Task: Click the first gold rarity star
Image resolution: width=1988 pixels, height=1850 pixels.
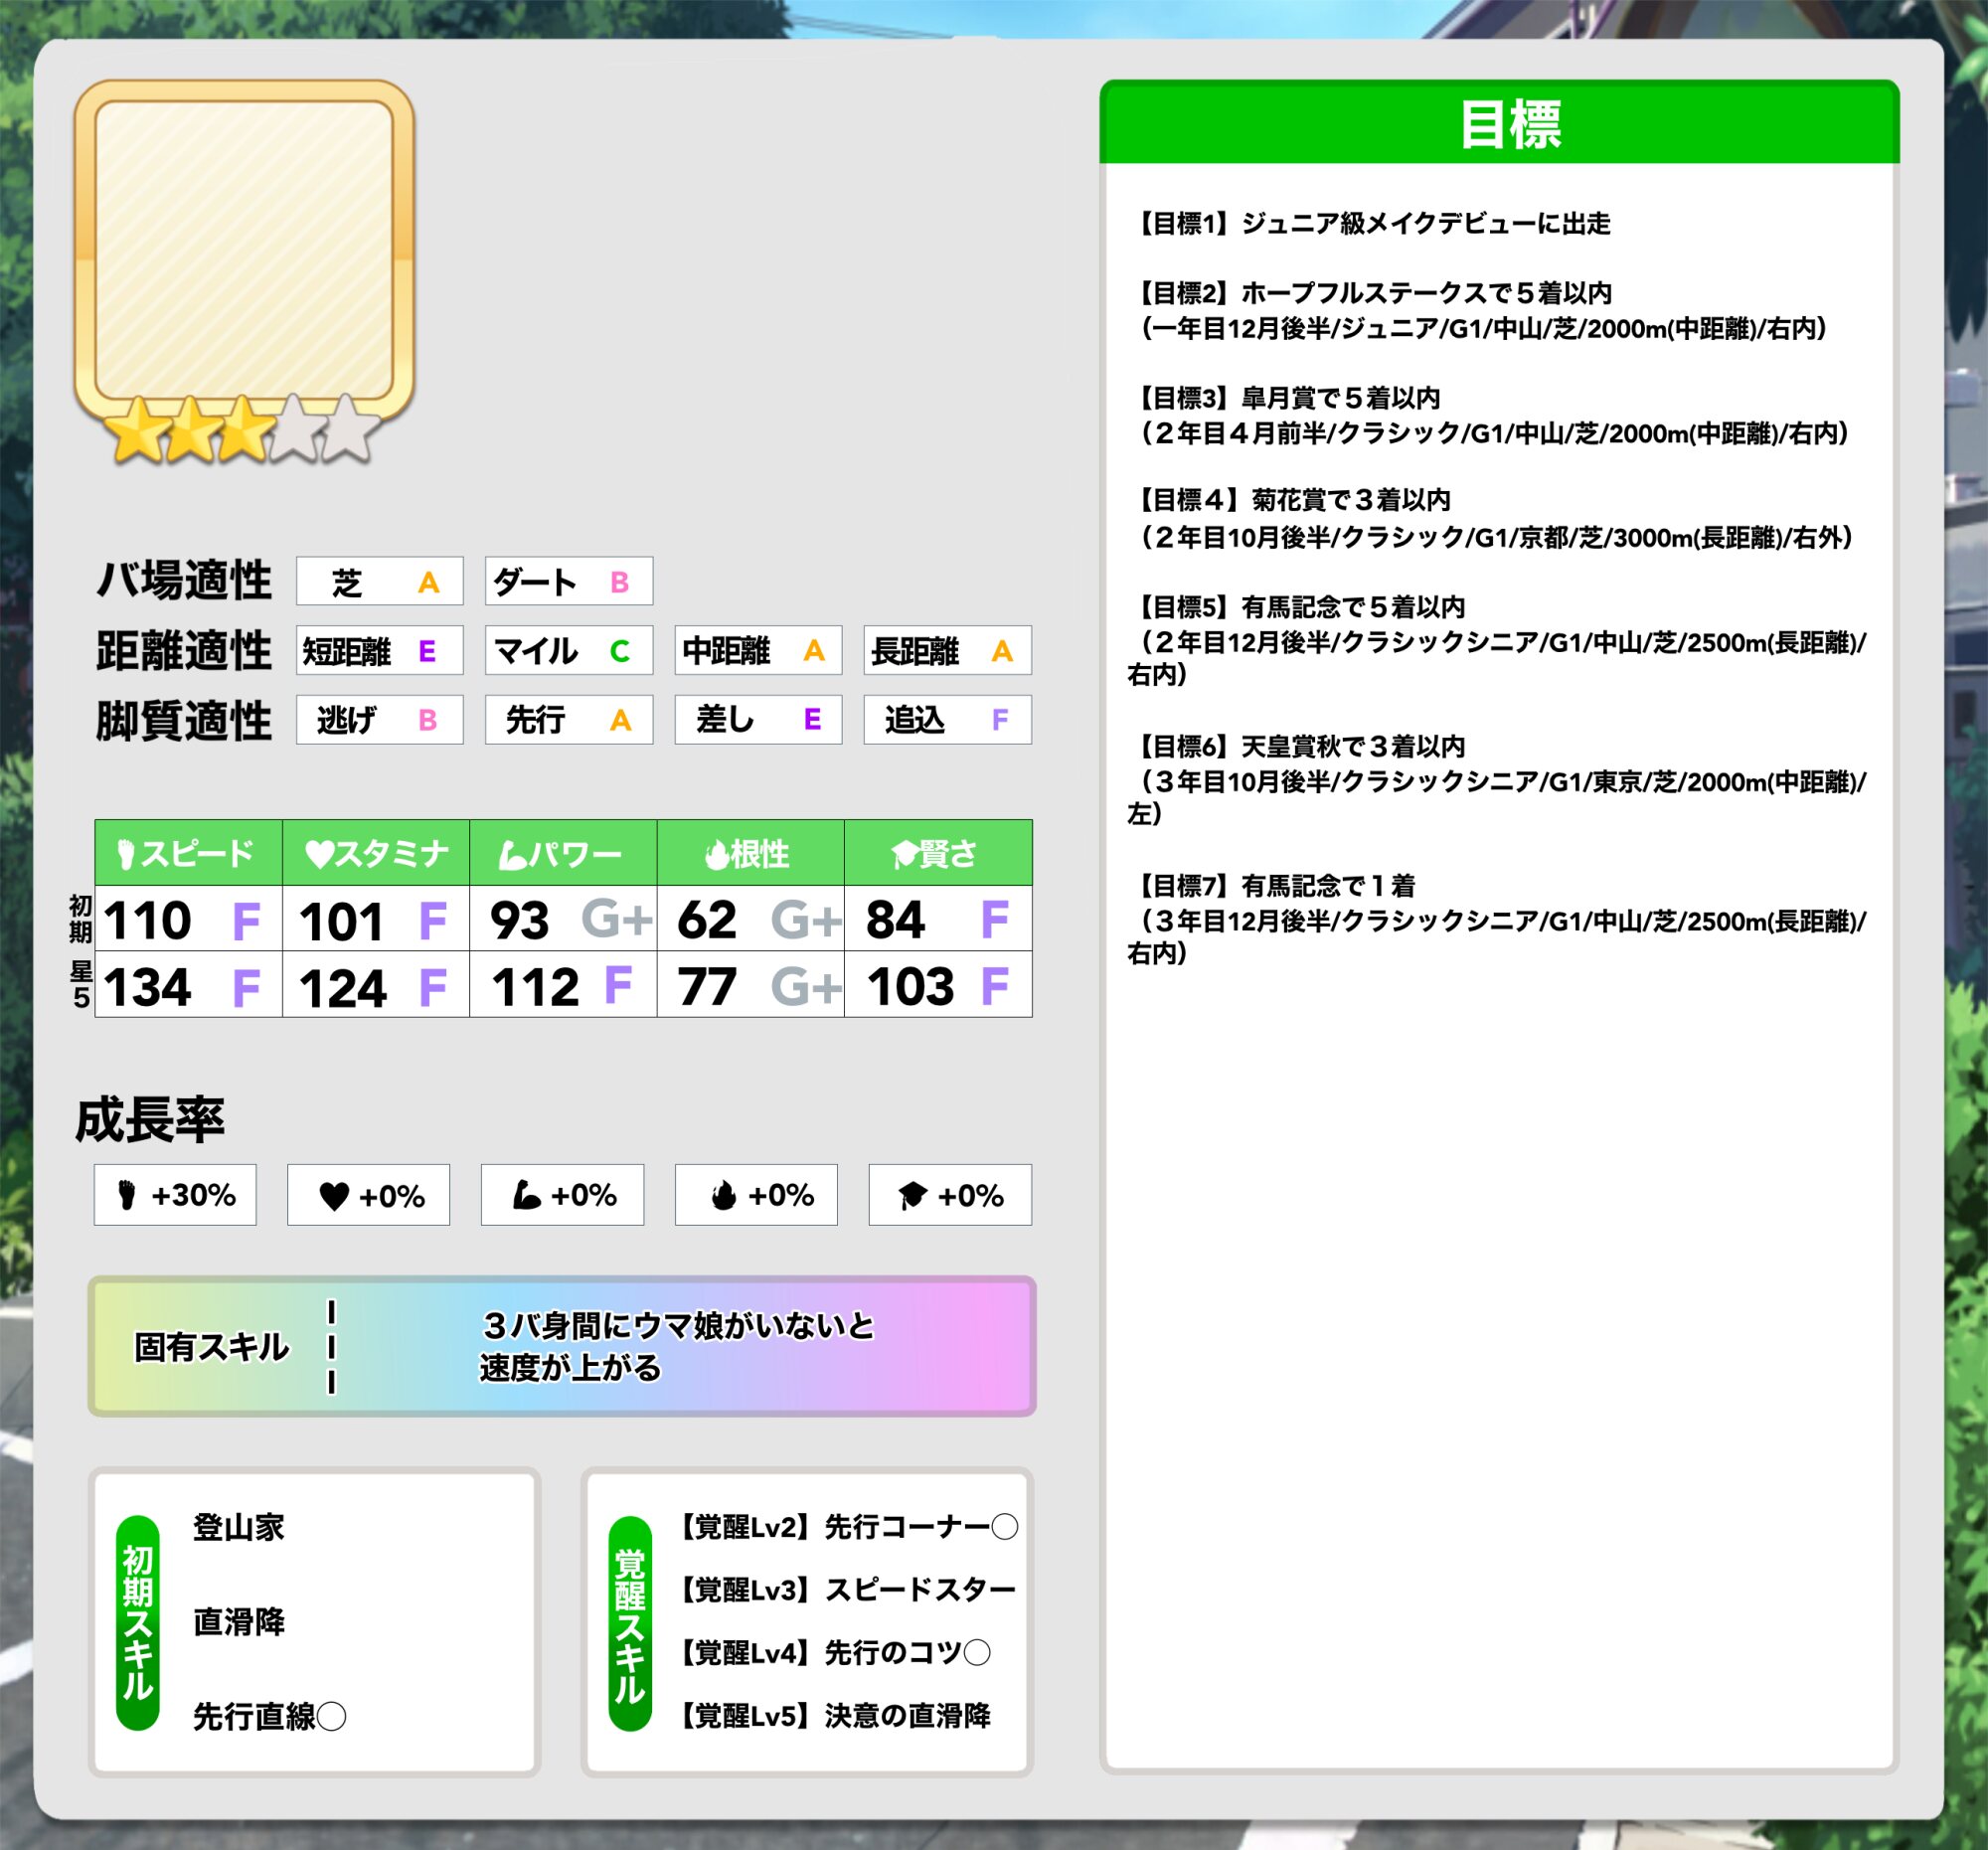Action: point(138,431)
